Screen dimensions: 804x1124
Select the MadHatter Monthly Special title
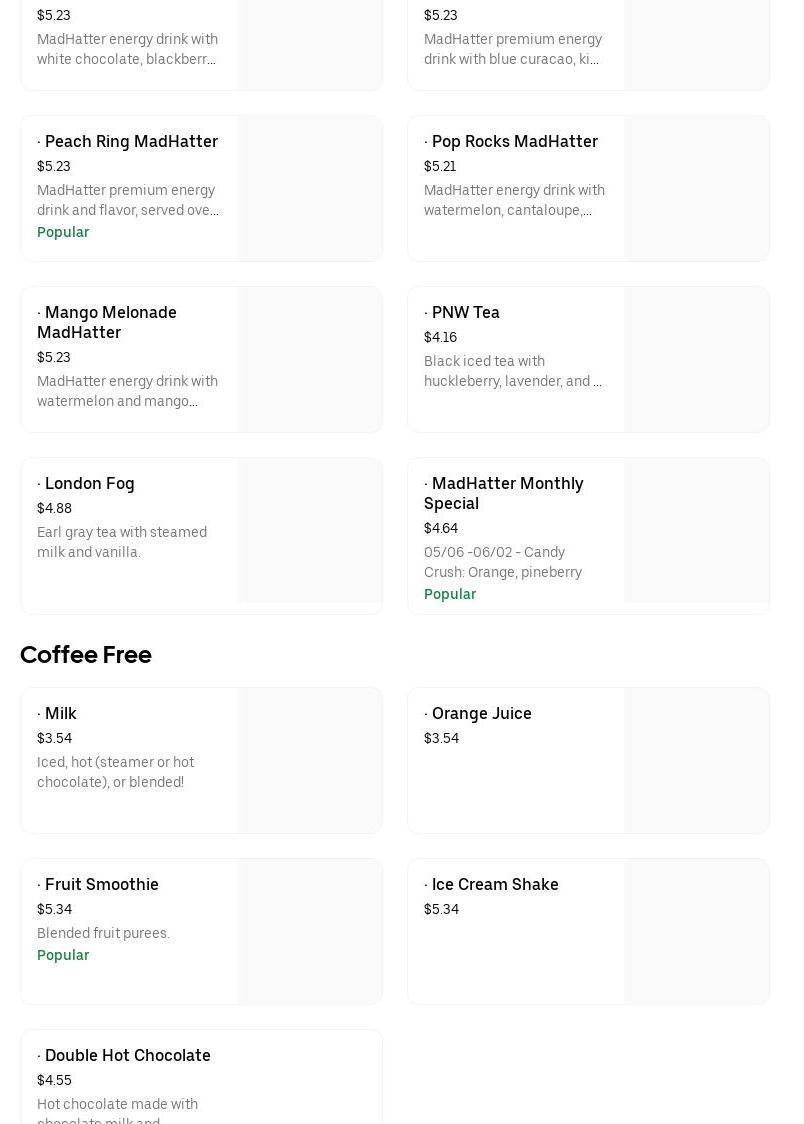(x=503, y=493)
